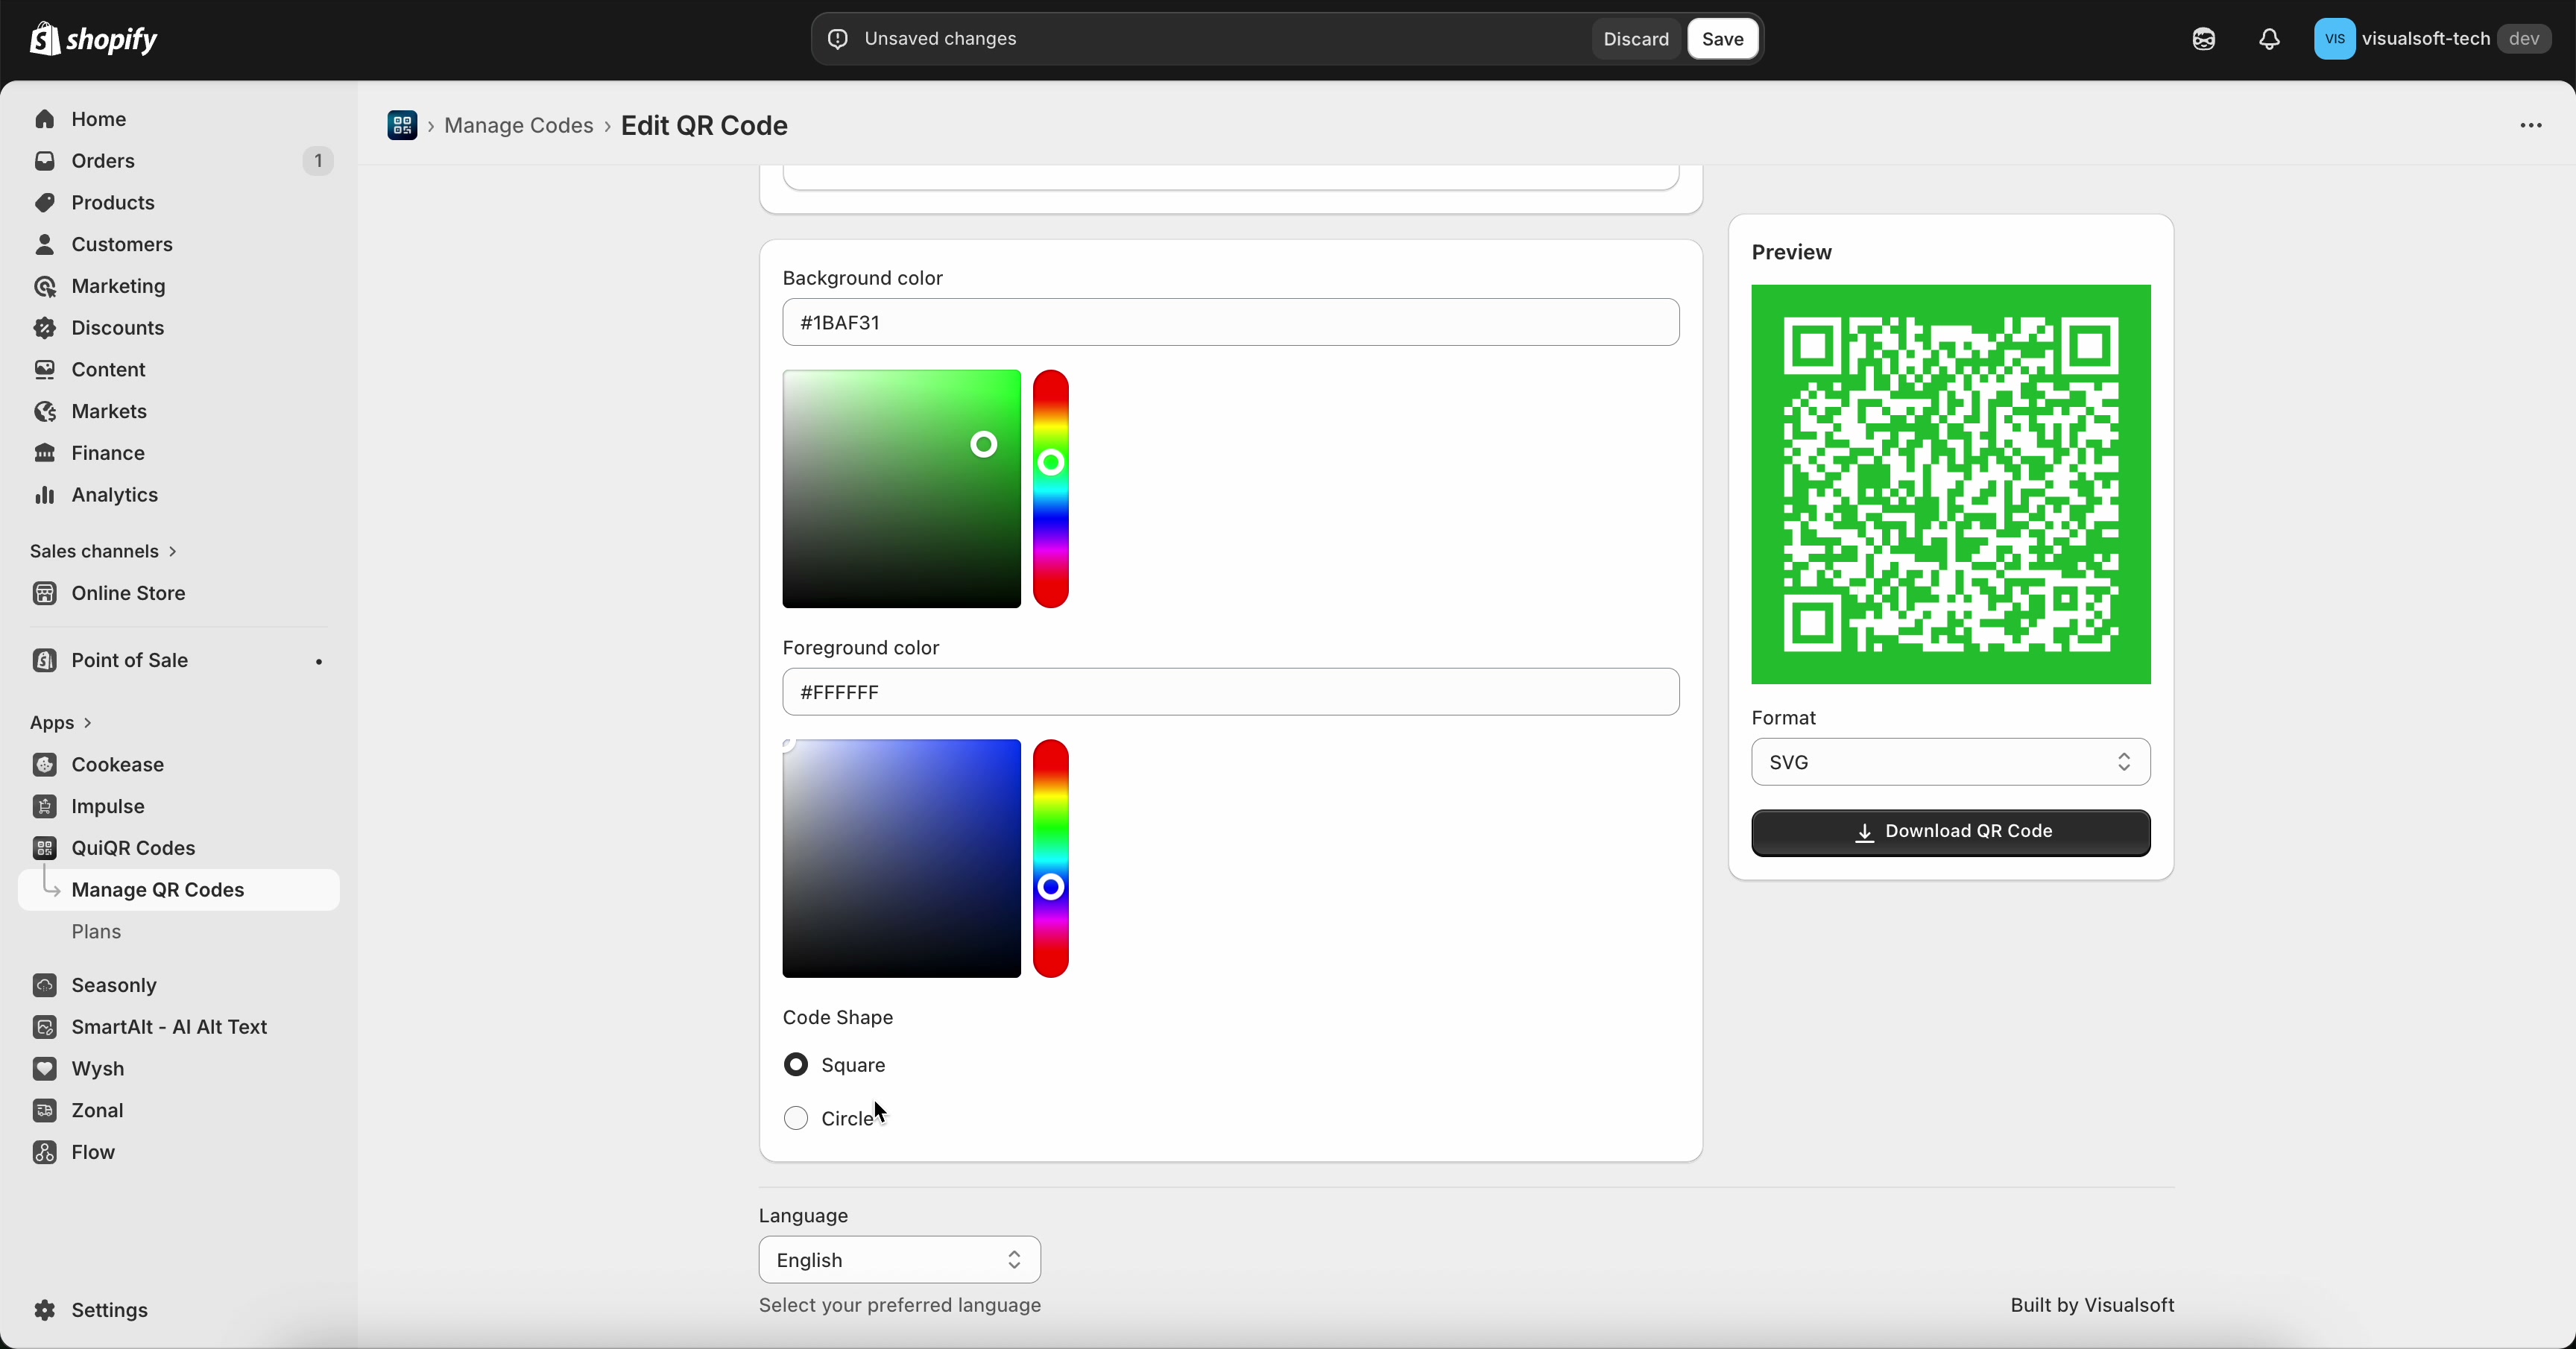Viewport: 2576px width, 1349px height.
Task: Expand the Sales channels section
Action: [103, 550]
